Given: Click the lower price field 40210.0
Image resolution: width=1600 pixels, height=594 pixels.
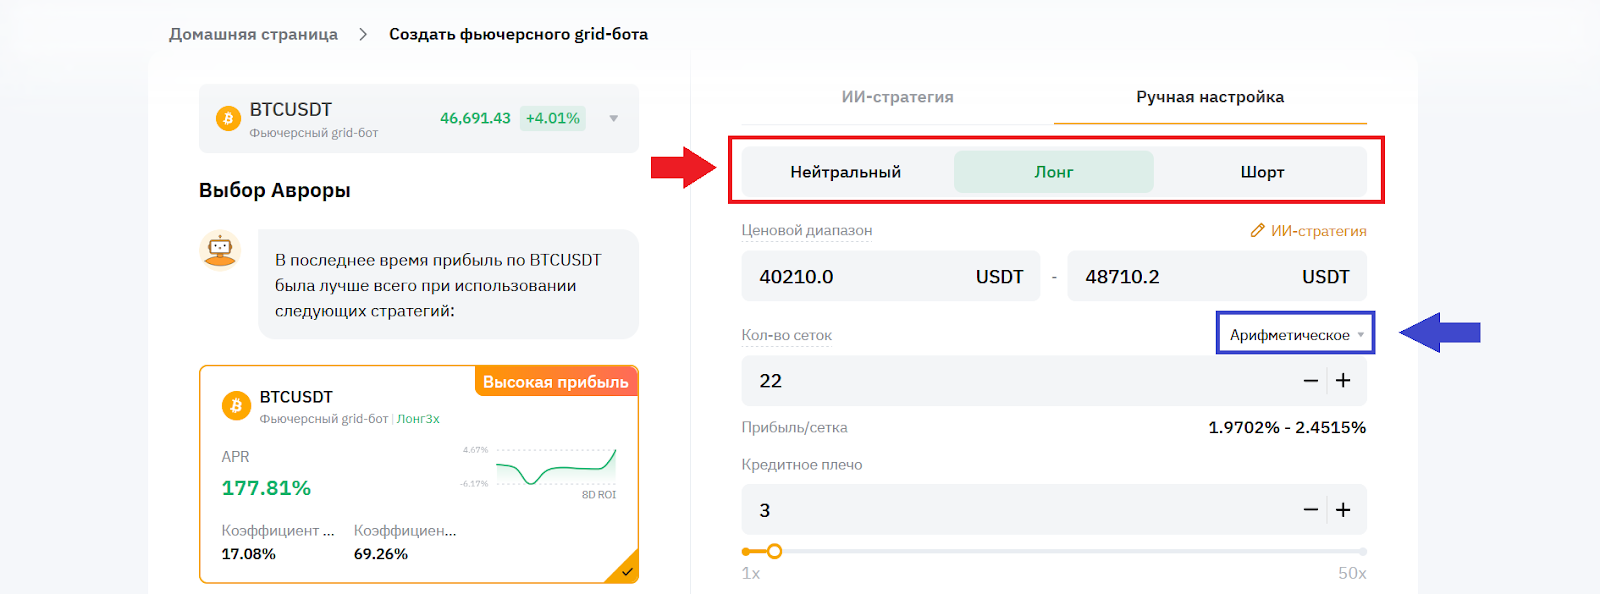Looking at the screenshot, I should coord(890,277).
